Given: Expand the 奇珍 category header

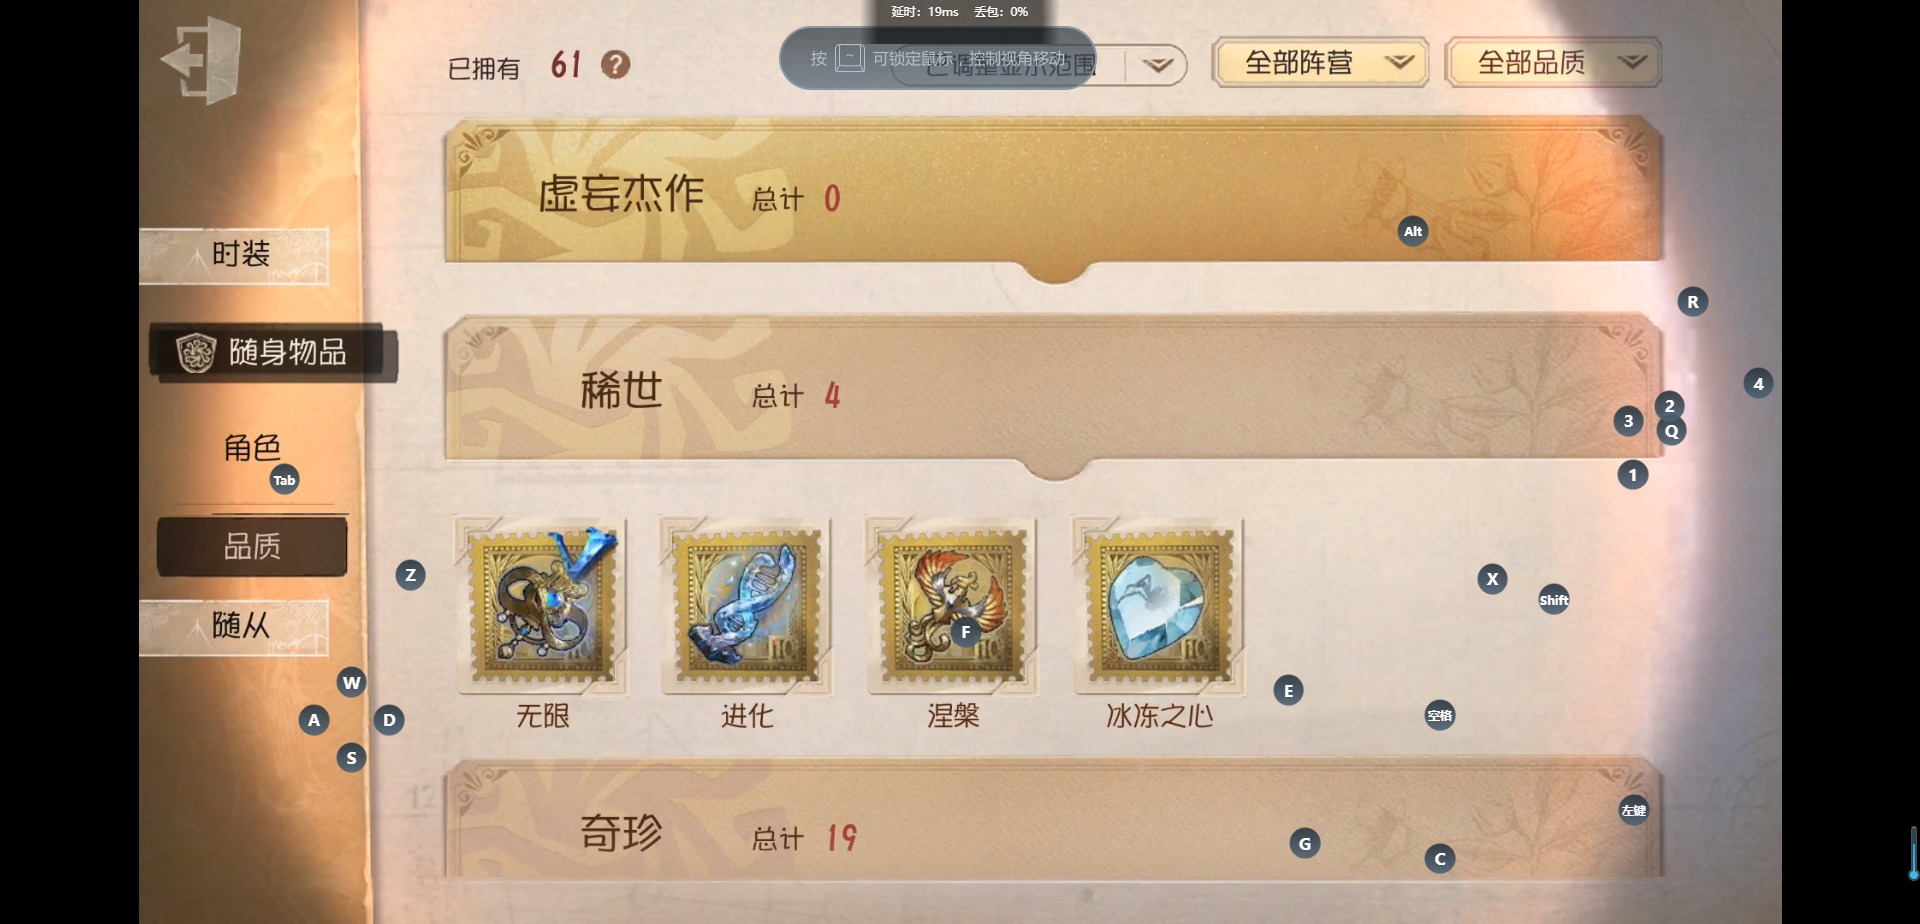Looking at the screenshot, I should coord(1054,822).
